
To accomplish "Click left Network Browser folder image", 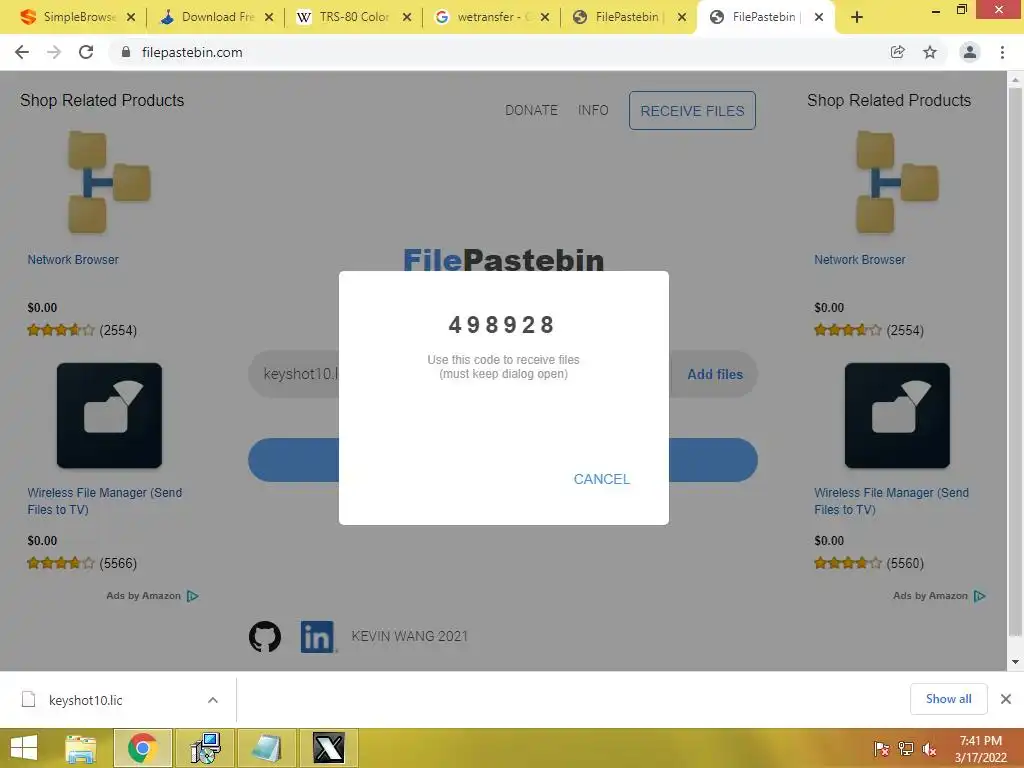I will coord(109,182).
